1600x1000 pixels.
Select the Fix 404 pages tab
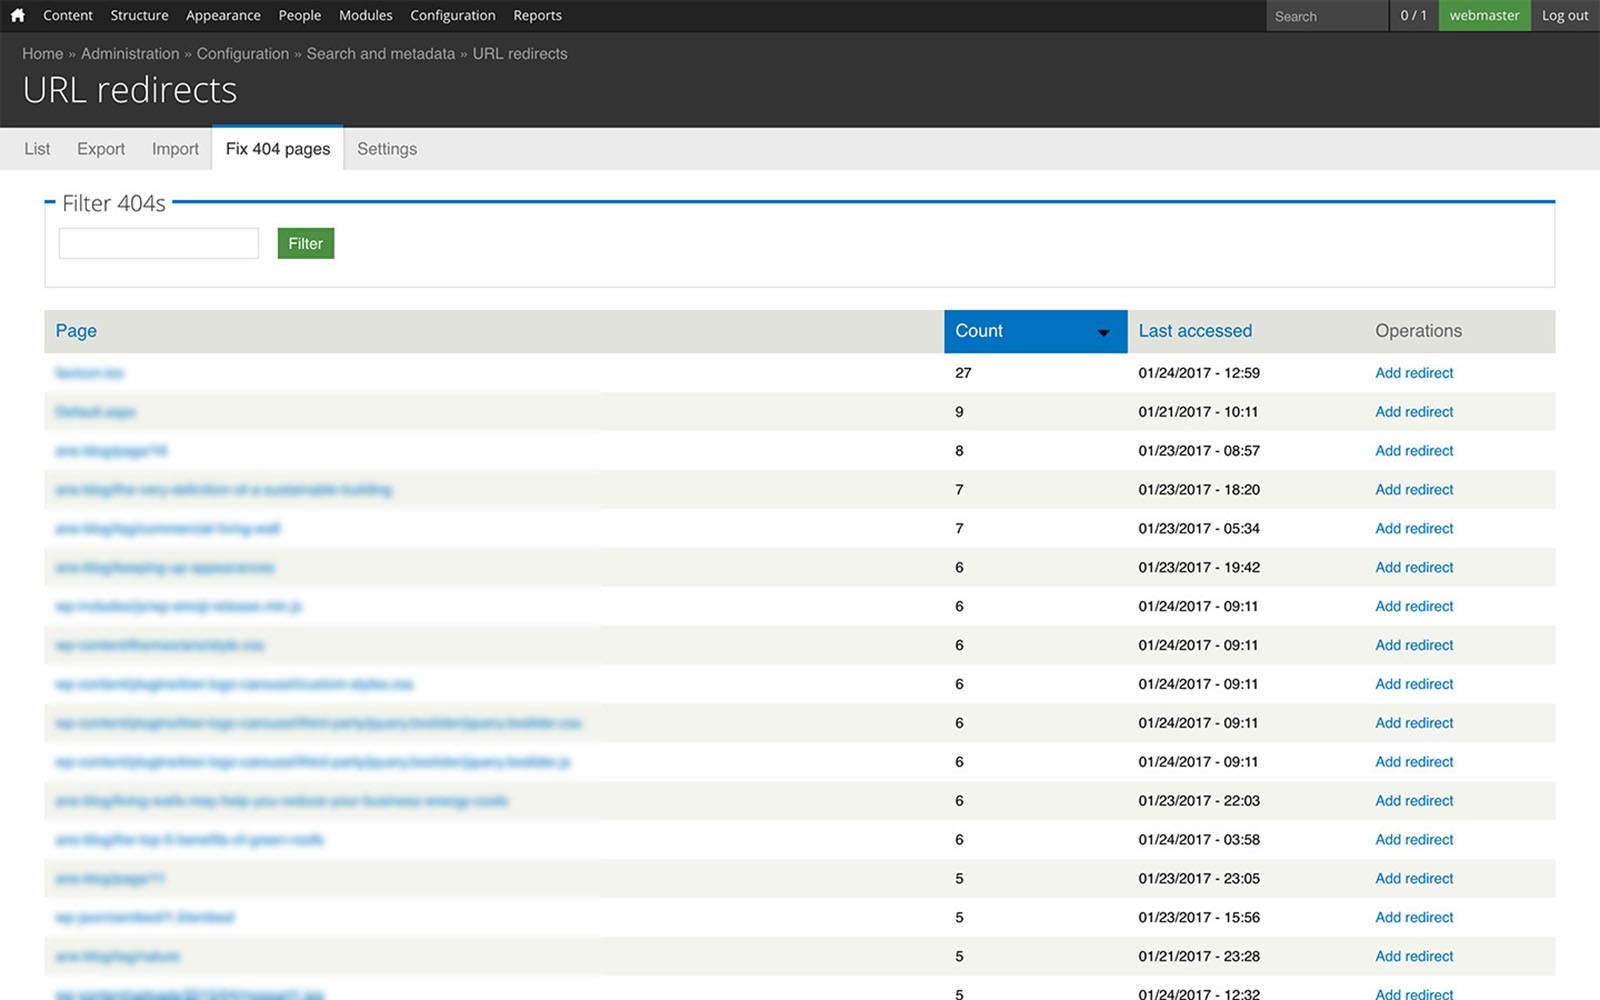coord(278,148)
